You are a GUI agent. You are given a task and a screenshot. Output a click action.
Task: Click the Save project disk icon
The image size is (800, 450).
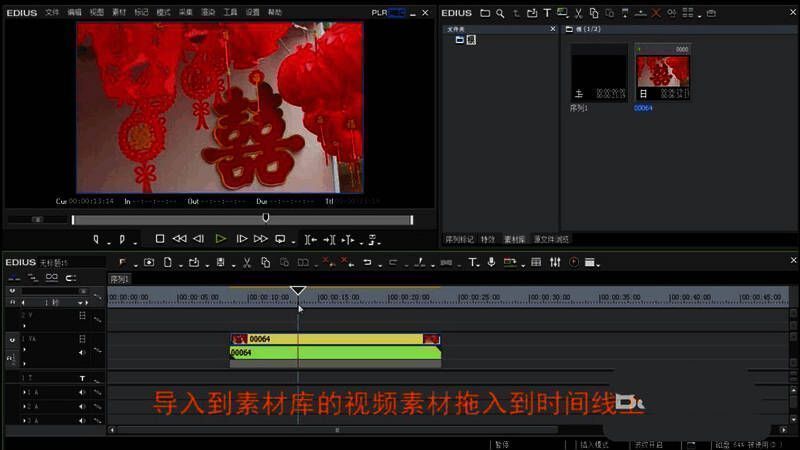(220, 262)
